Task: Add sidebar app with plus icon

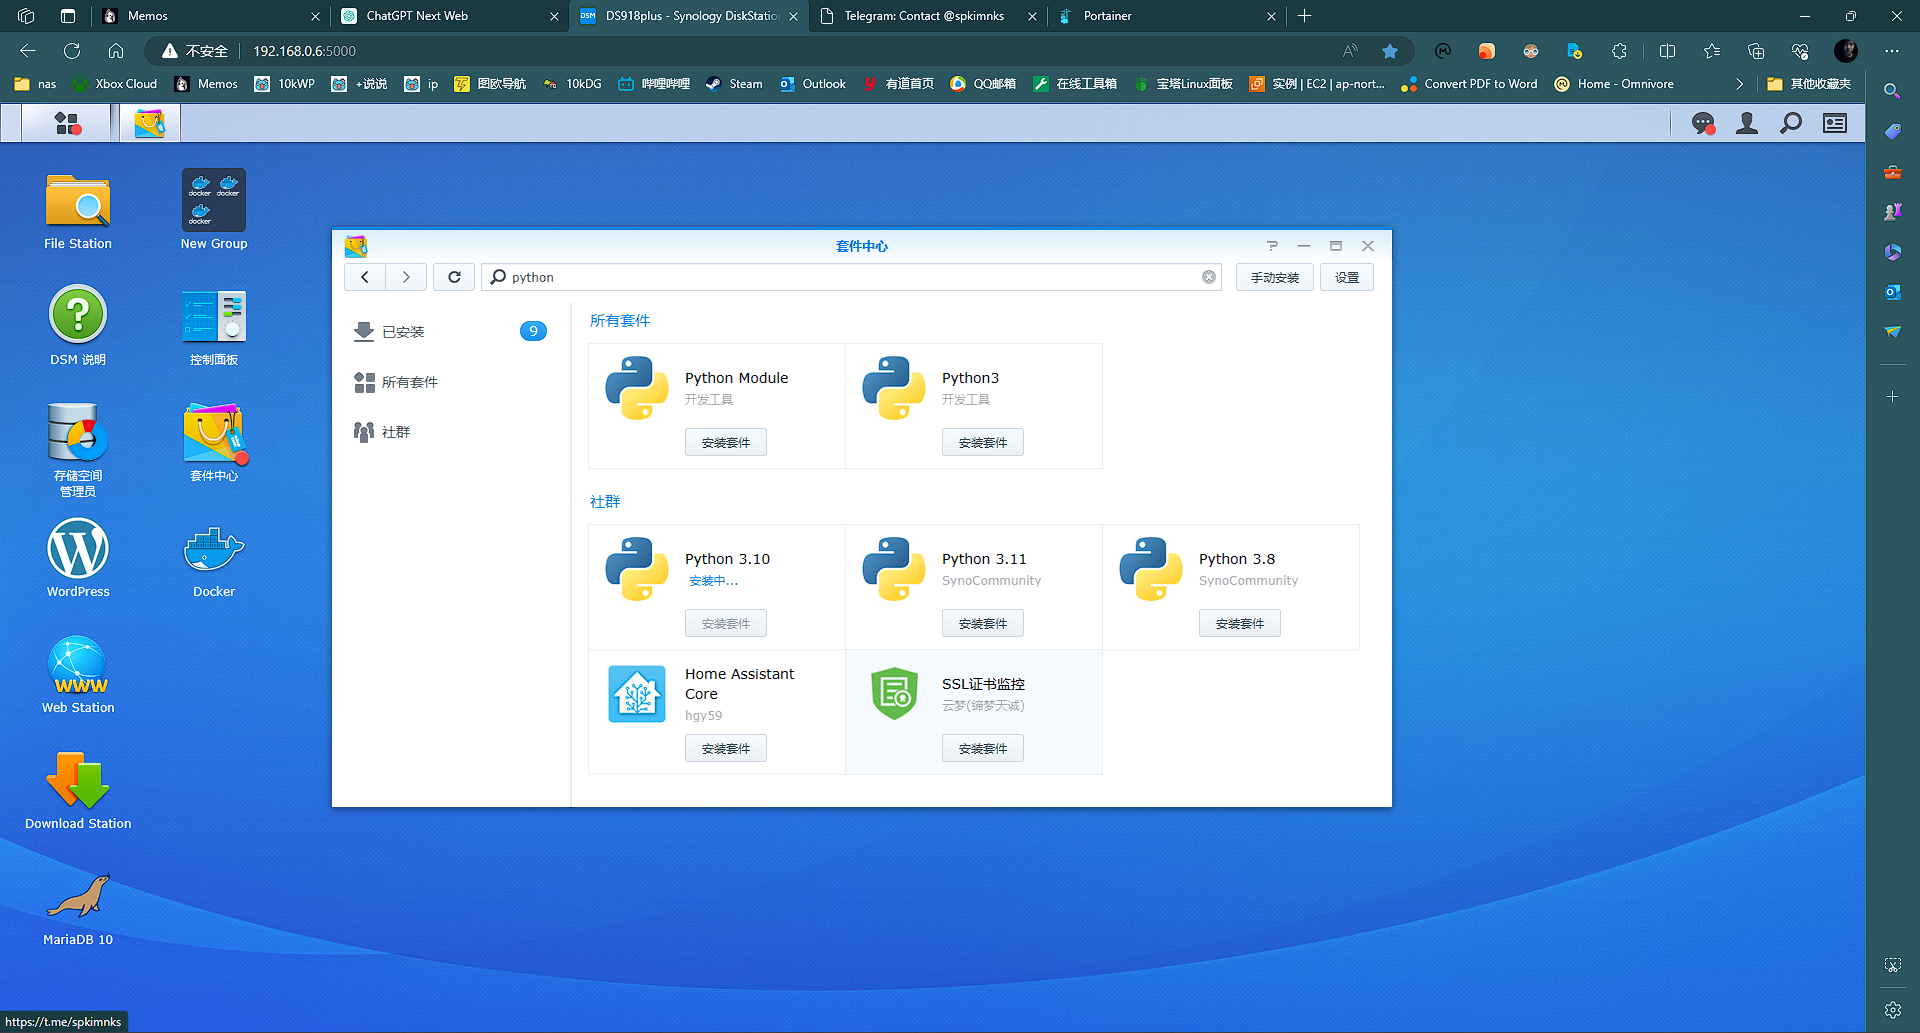Action: click(1892, 397)
